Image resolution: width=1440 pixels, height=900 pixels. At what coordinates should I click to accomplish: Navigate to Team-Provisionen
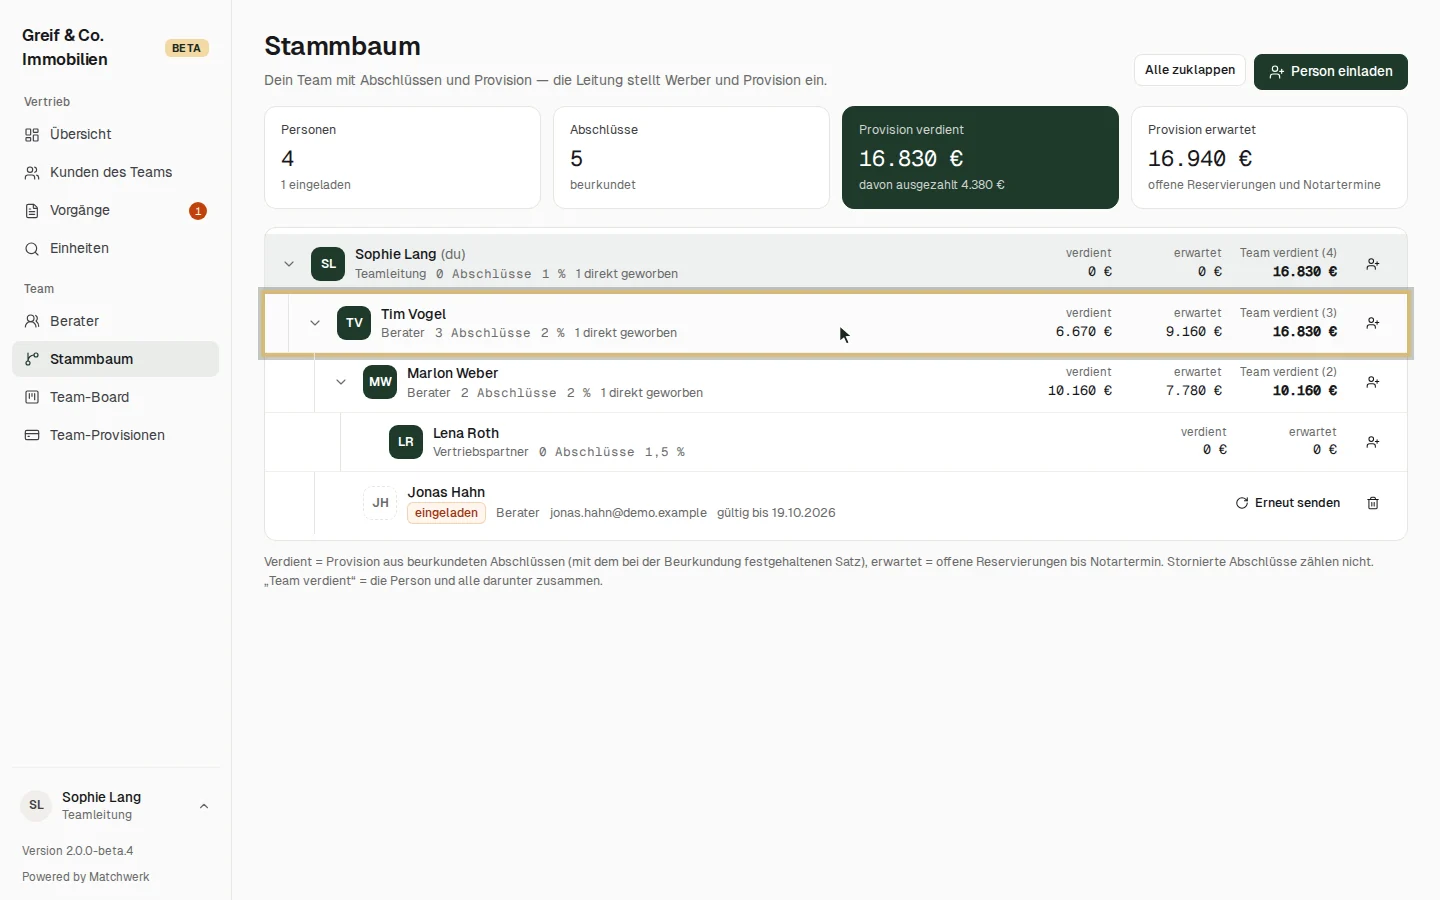tap(115, 436)
